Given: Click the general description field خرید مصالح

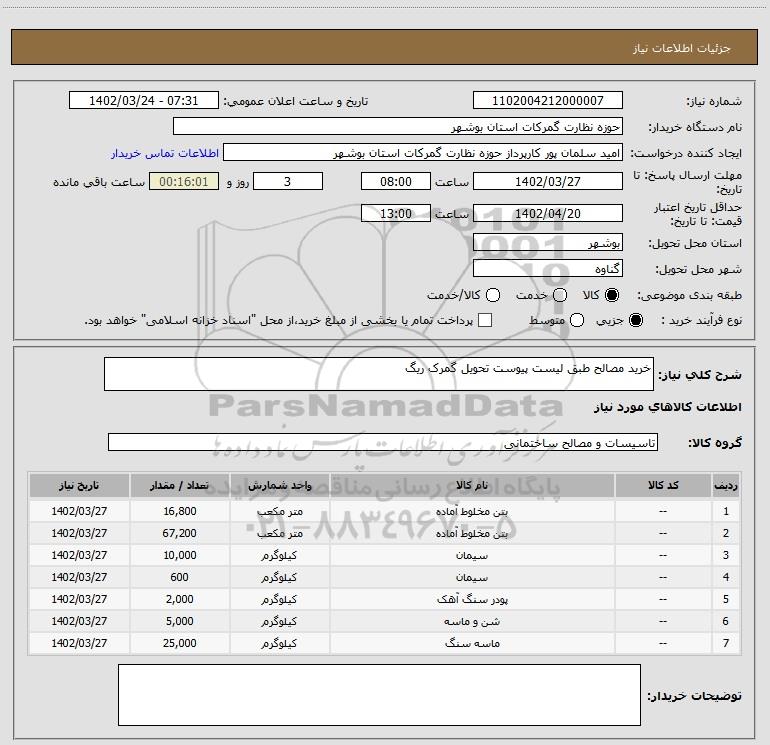Looking at the screenshot, I should click(379, 374).
